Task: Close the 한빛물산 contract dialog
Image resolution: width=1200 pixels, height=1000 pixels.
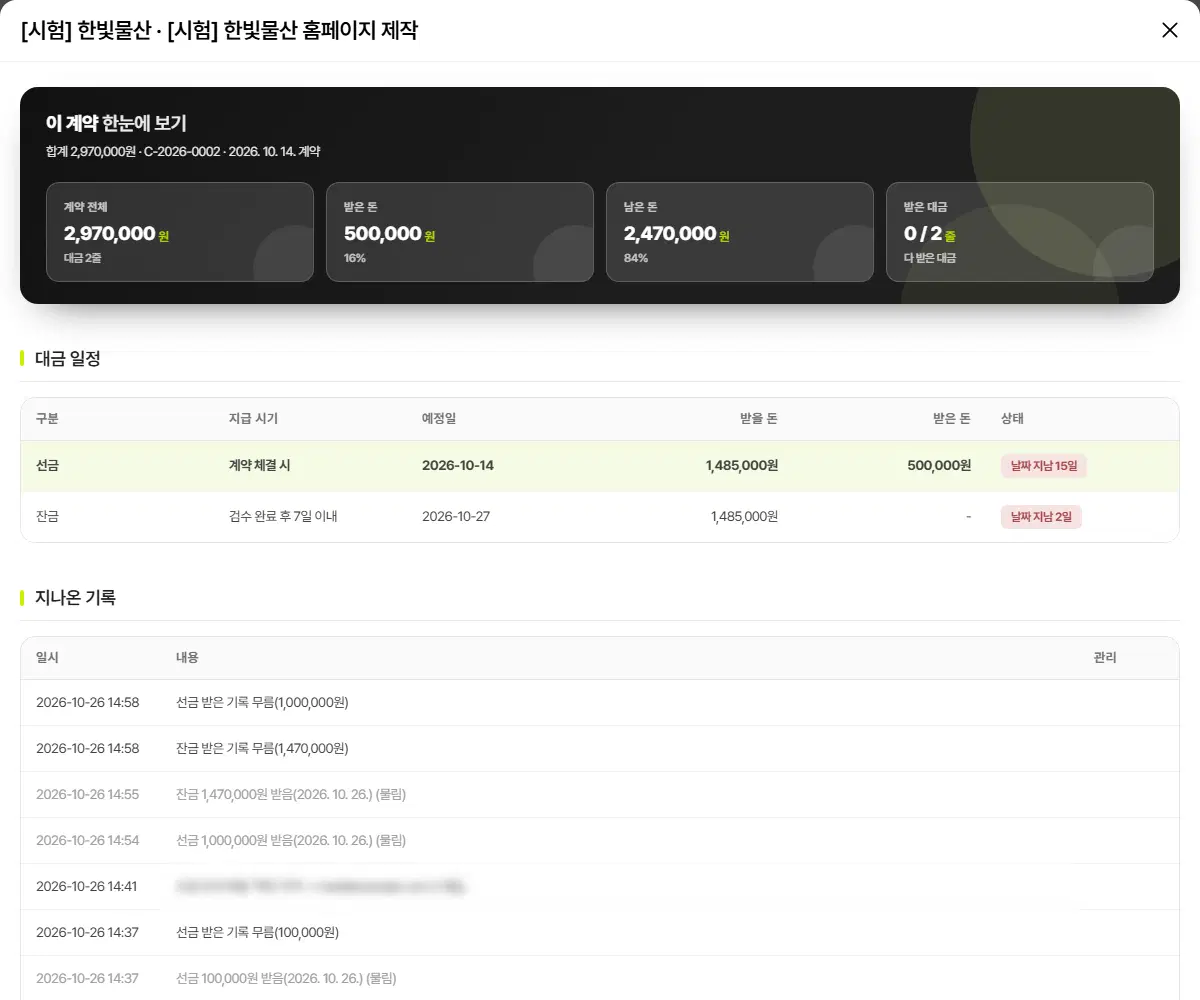Action: click(1170, 30)
